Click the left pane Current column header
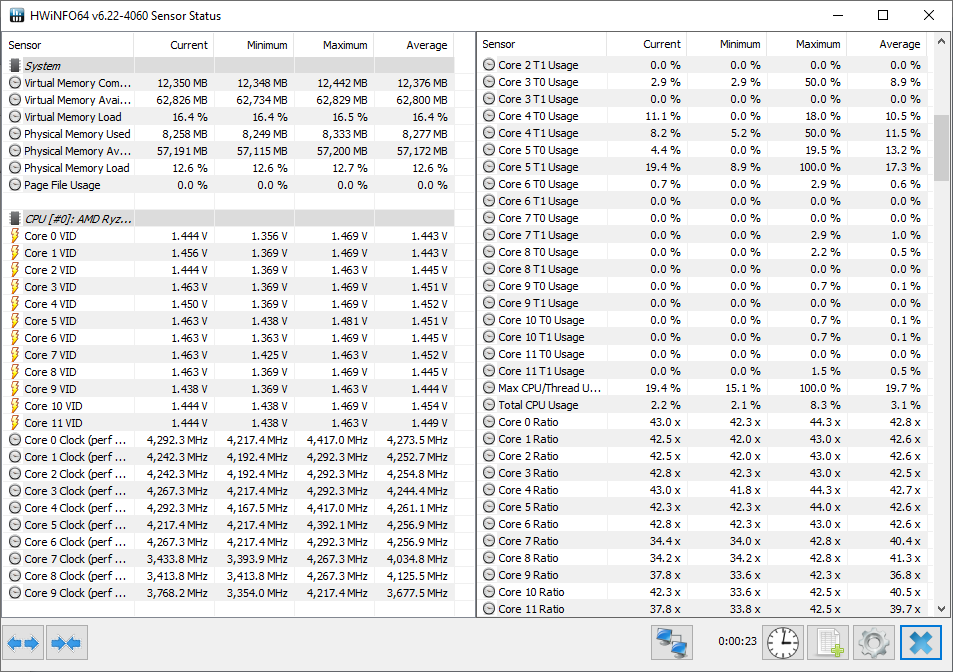953x672 pixels. point(174,45)
